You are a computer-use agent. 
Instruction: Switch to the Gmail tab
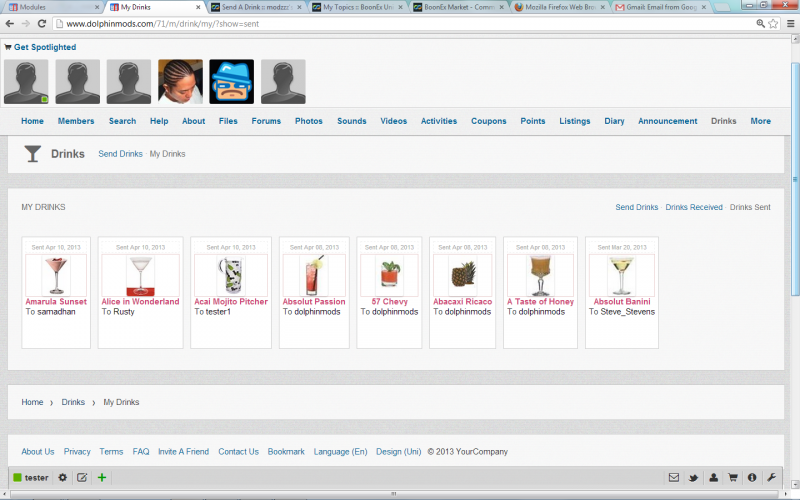click(661, 7)
